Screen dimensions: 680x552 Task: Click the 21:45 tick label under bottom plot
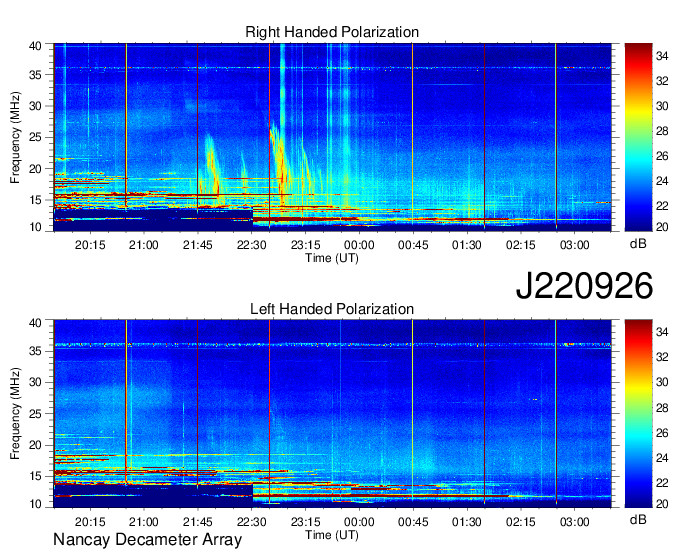pos(198,522)
